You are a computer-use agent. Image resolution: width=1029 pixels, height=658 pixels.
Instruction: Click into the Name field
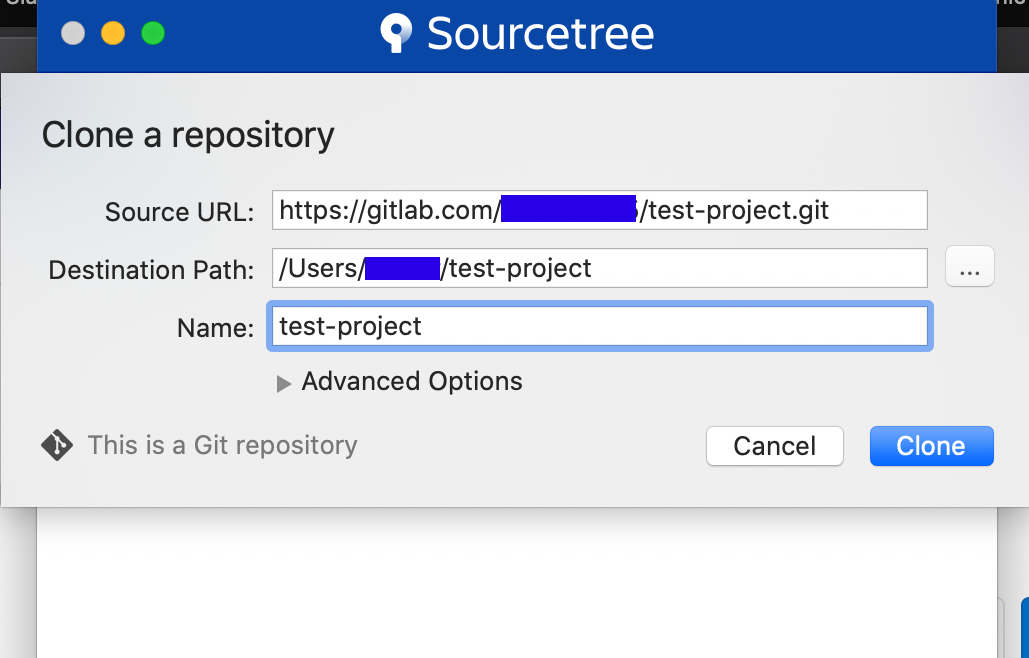(x=600, y=326)
